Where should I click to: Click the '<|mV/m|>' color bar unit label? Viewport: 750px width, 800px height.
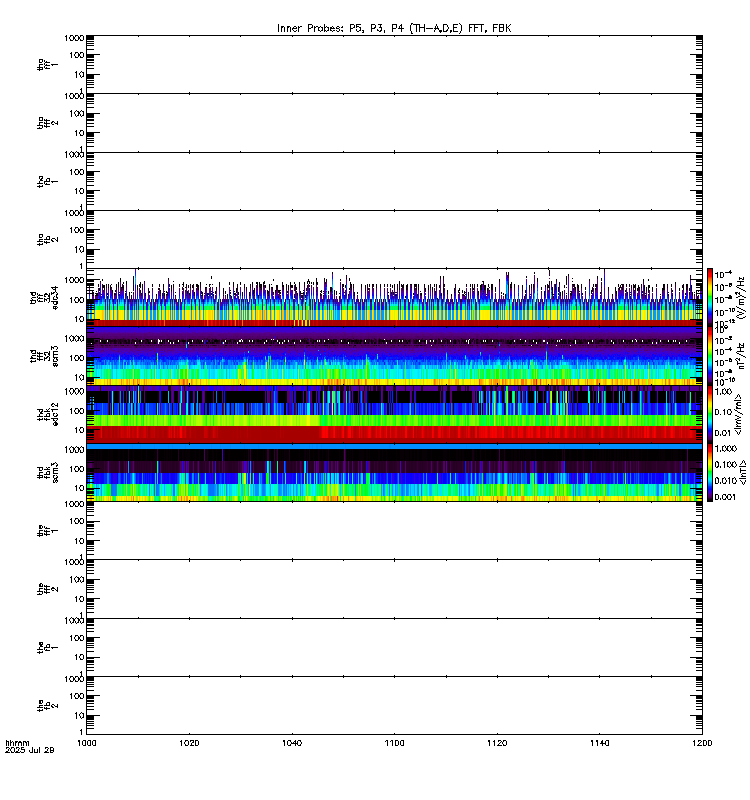tap(738, 414)
